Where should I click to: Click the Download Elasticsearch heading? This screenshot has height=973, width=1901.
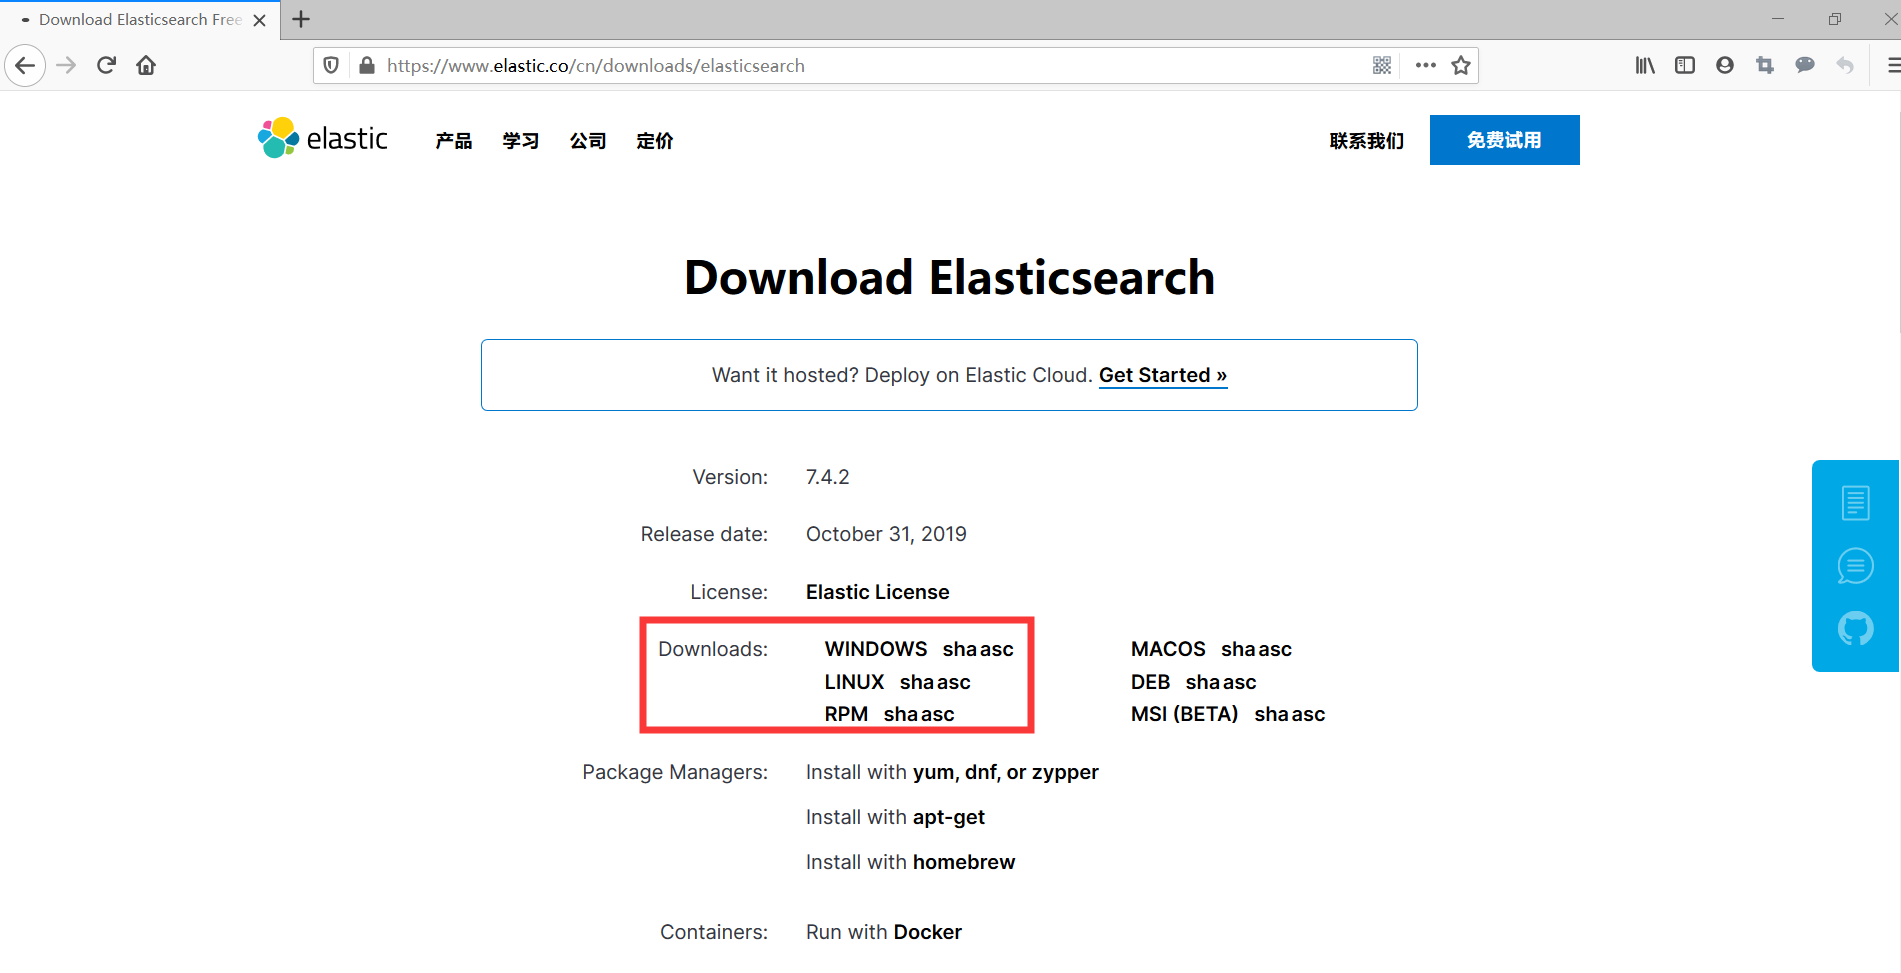(x=949, y=277)
